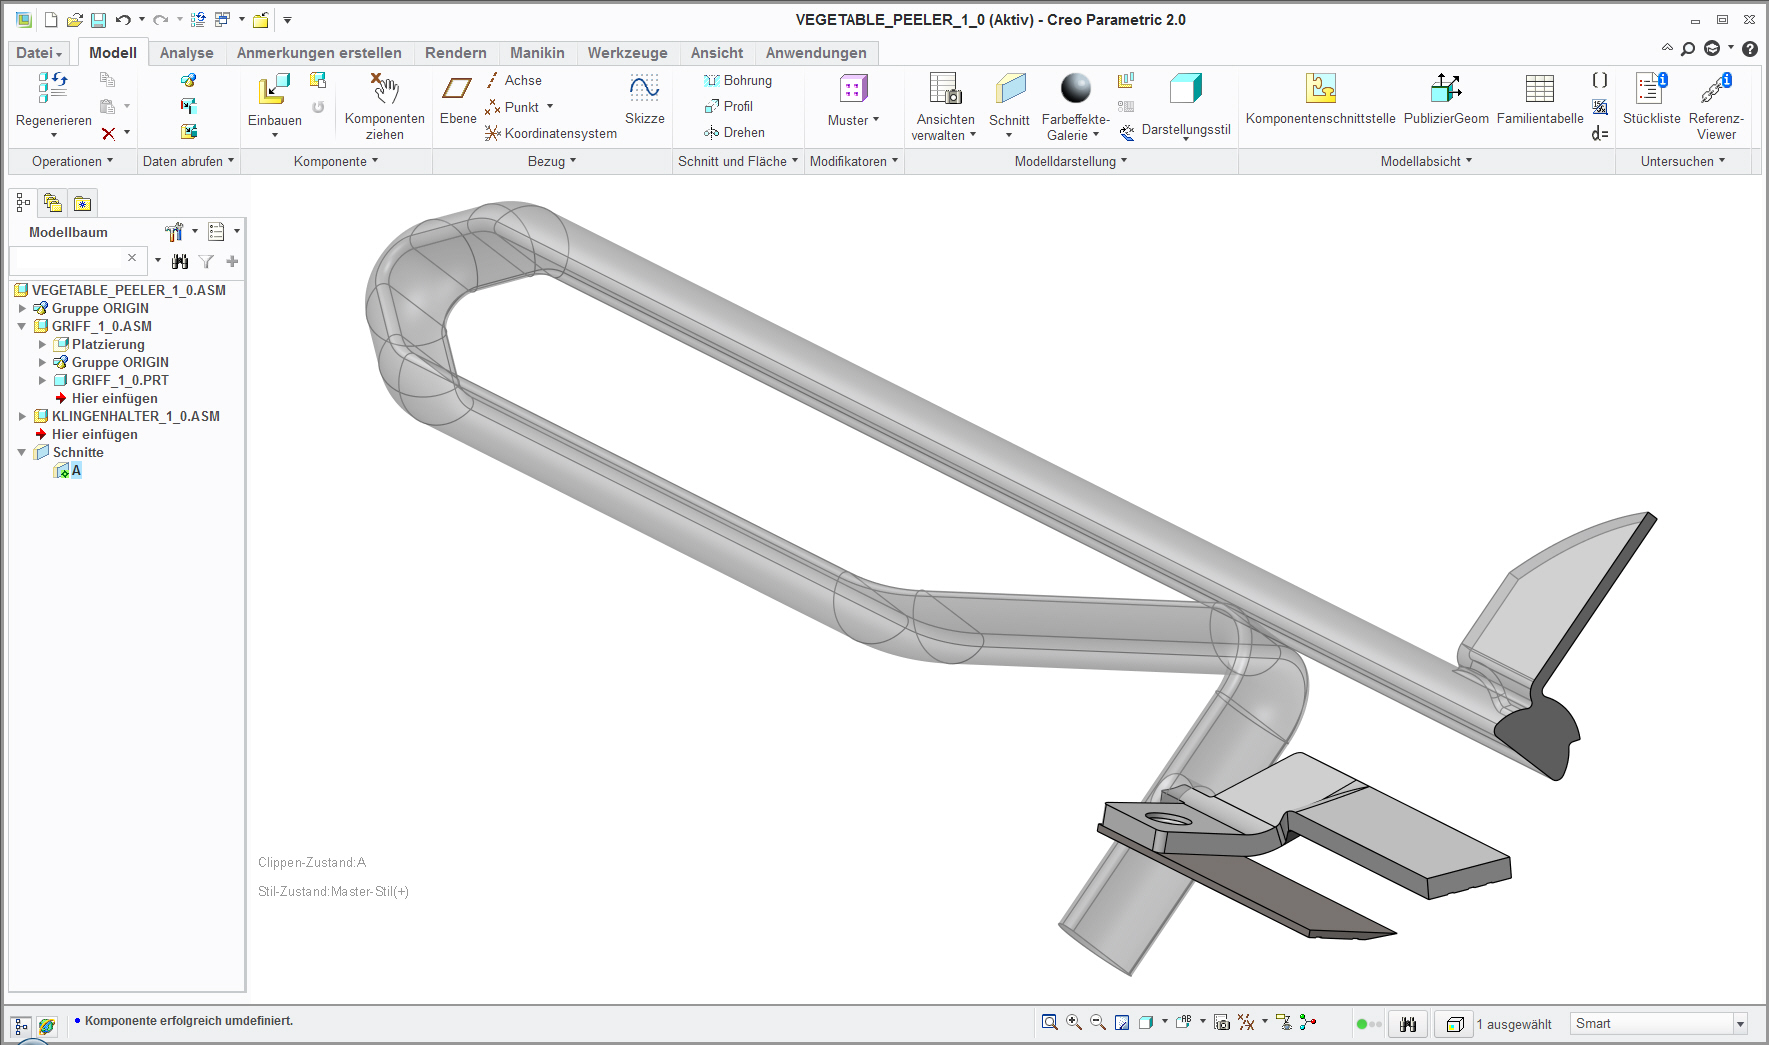1769x1045 pixels.
Task: Minimize the ribbon with the caret icon
Action: coord(1667,48)
